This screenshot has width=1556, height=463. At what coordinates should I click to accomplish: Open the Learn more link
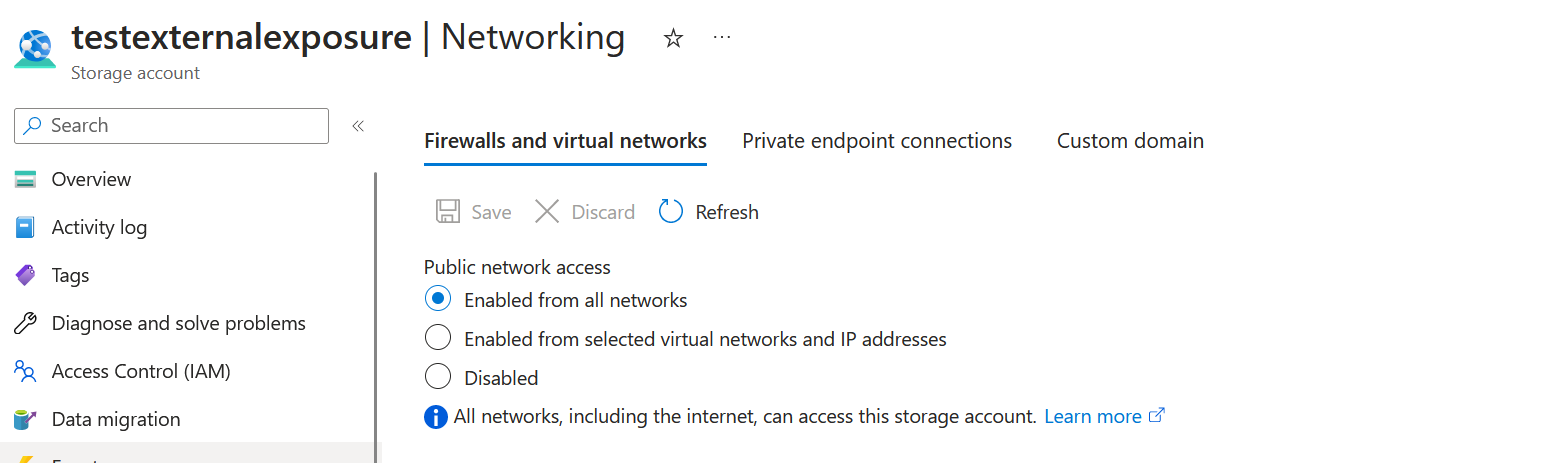click(x=1093, y=417)
